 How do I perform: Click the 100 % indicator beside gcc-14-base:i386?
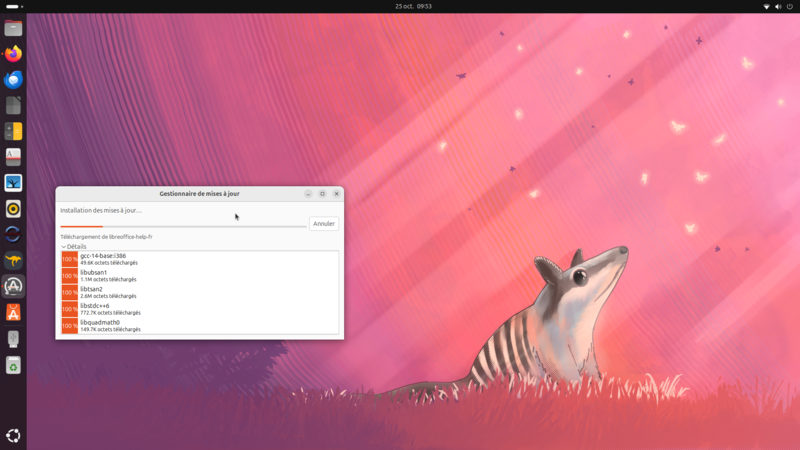pyautogui.click(x=70, y=259)
